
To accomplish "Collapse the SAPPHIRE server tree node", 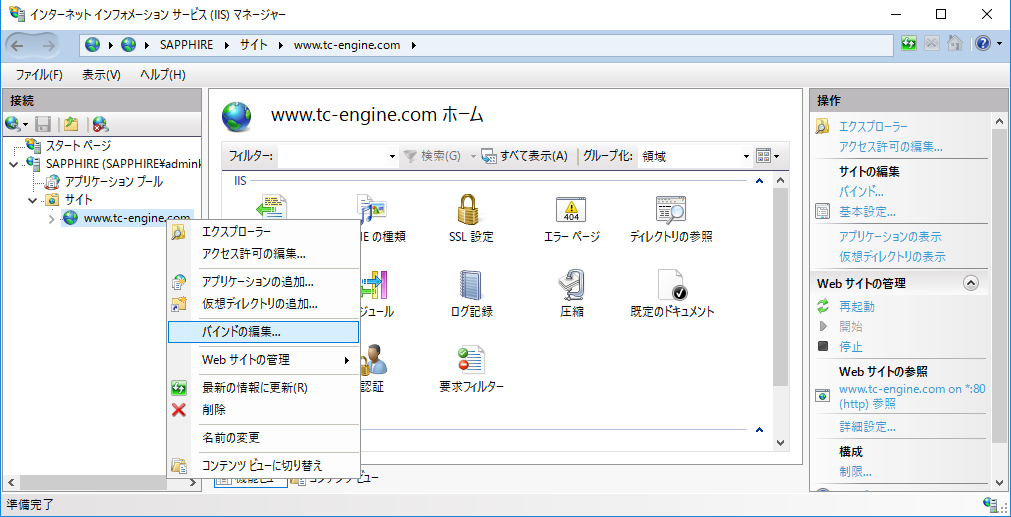I will (x=14, y=164).
